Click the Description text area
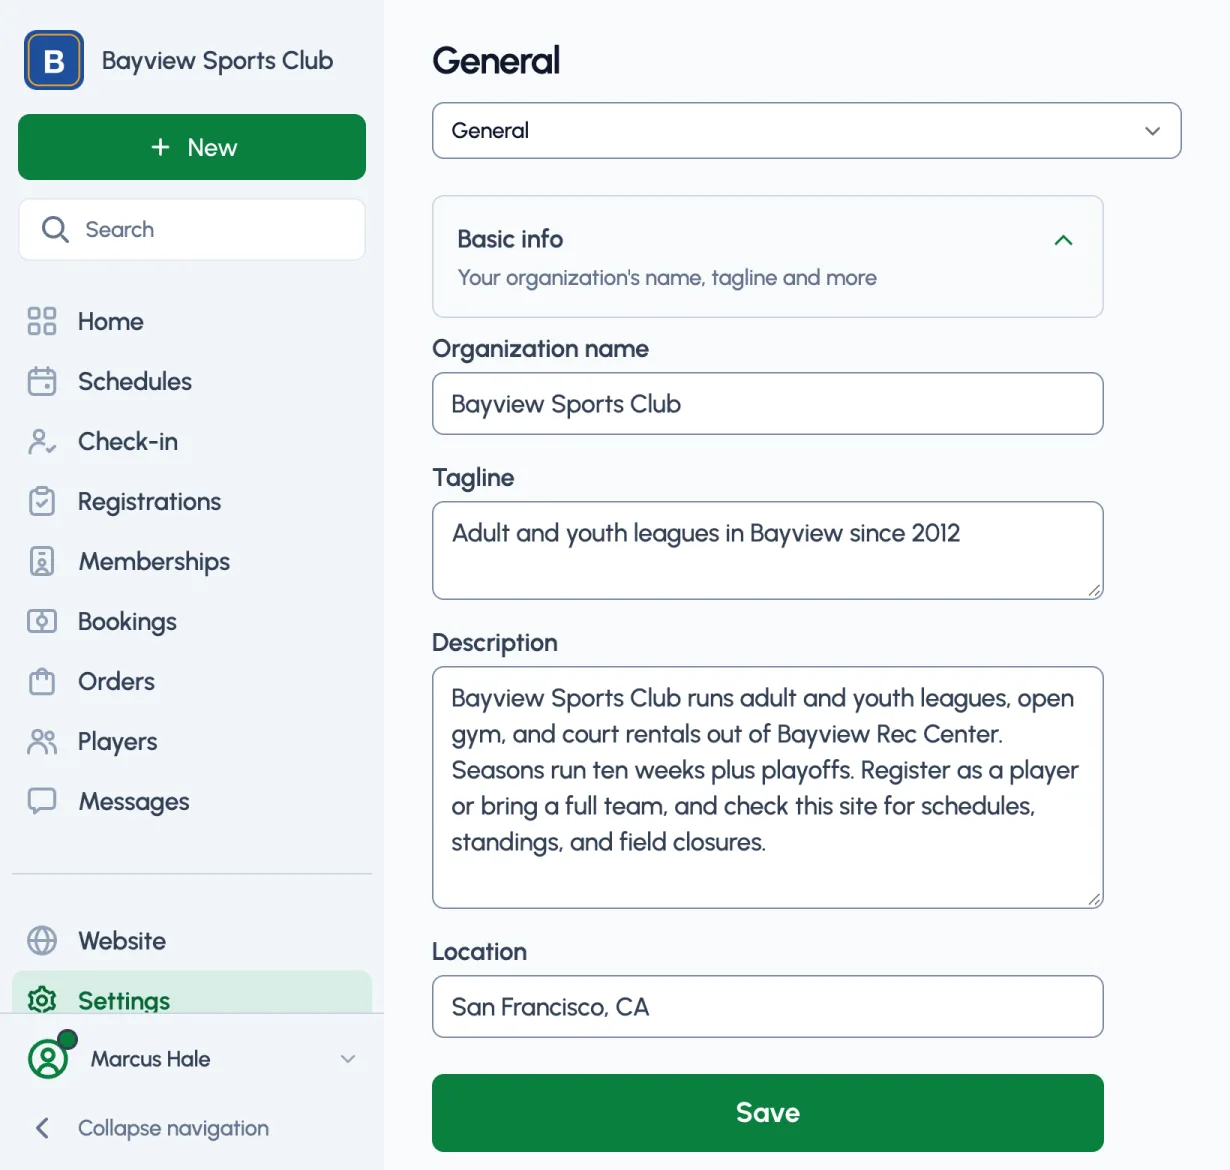 (768, 788)
